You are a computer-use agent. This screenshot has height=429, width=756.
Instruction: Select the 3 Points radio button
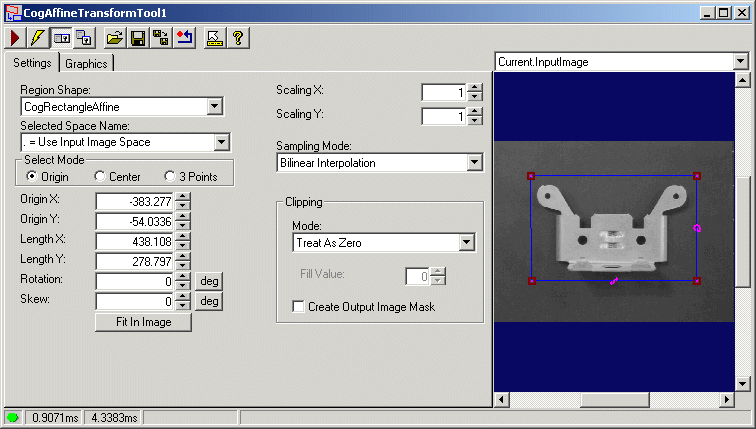point(170,176)
